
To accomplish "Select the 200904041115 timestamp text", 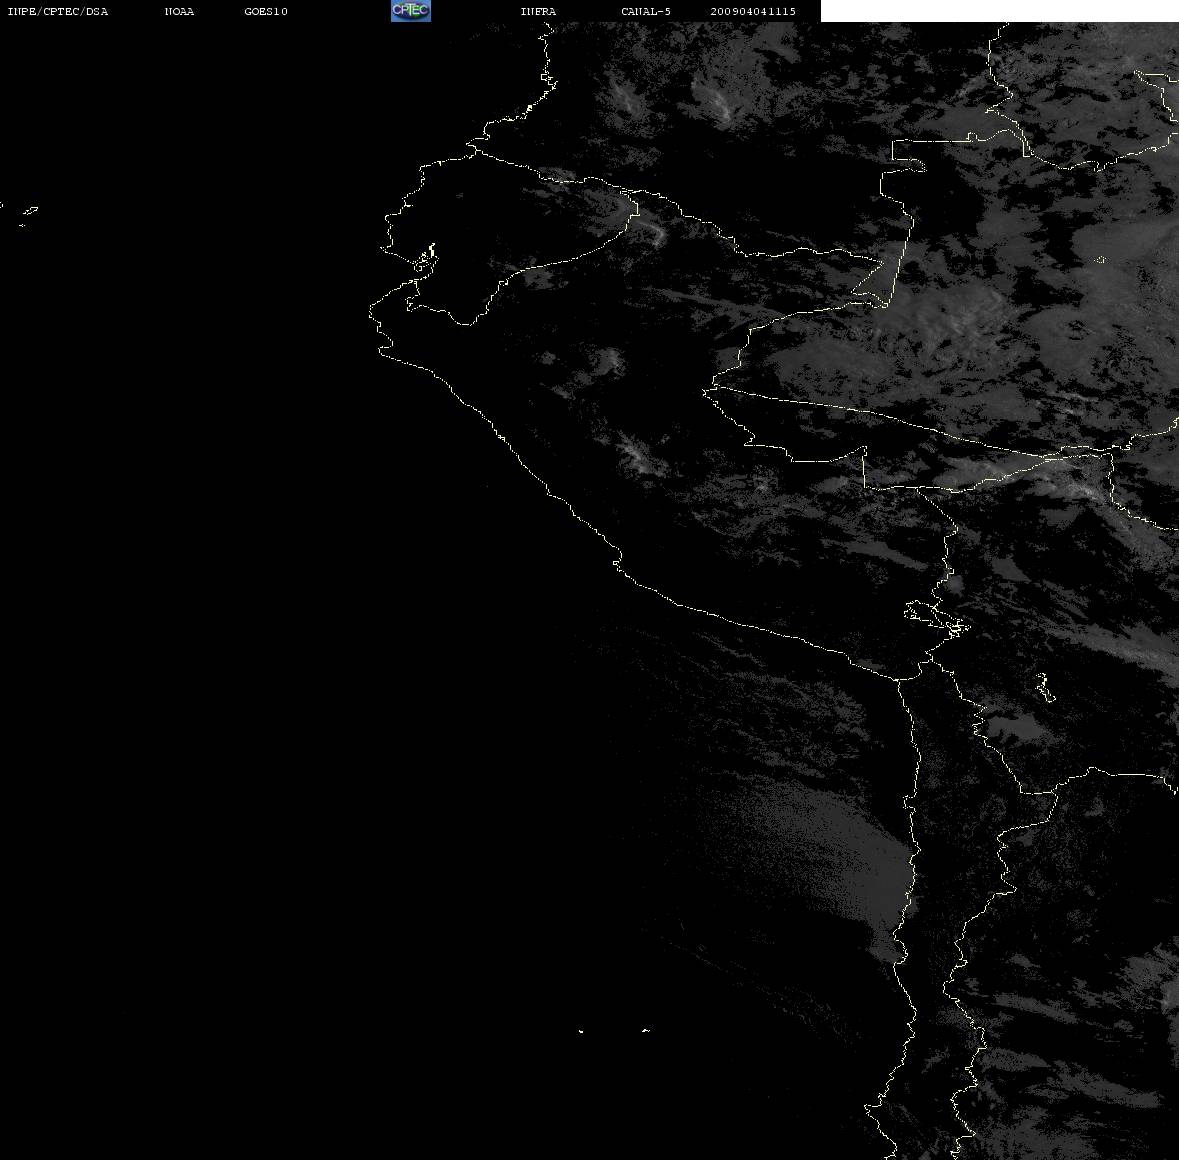I will click(x=753, y=11).
